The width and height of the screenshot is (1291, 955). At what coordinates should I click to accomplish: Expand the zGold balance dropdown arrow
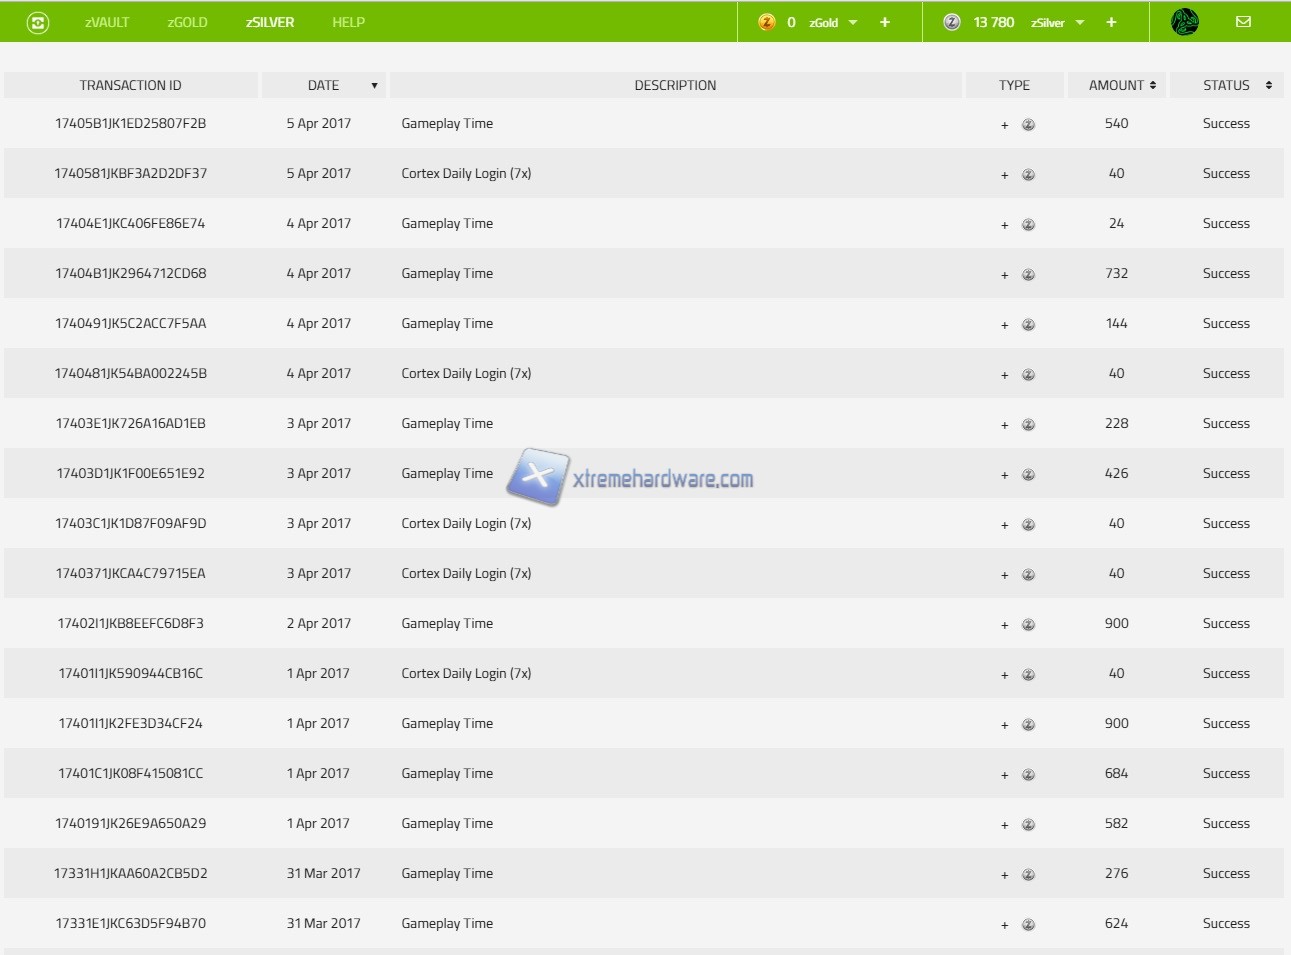point(853,23)
